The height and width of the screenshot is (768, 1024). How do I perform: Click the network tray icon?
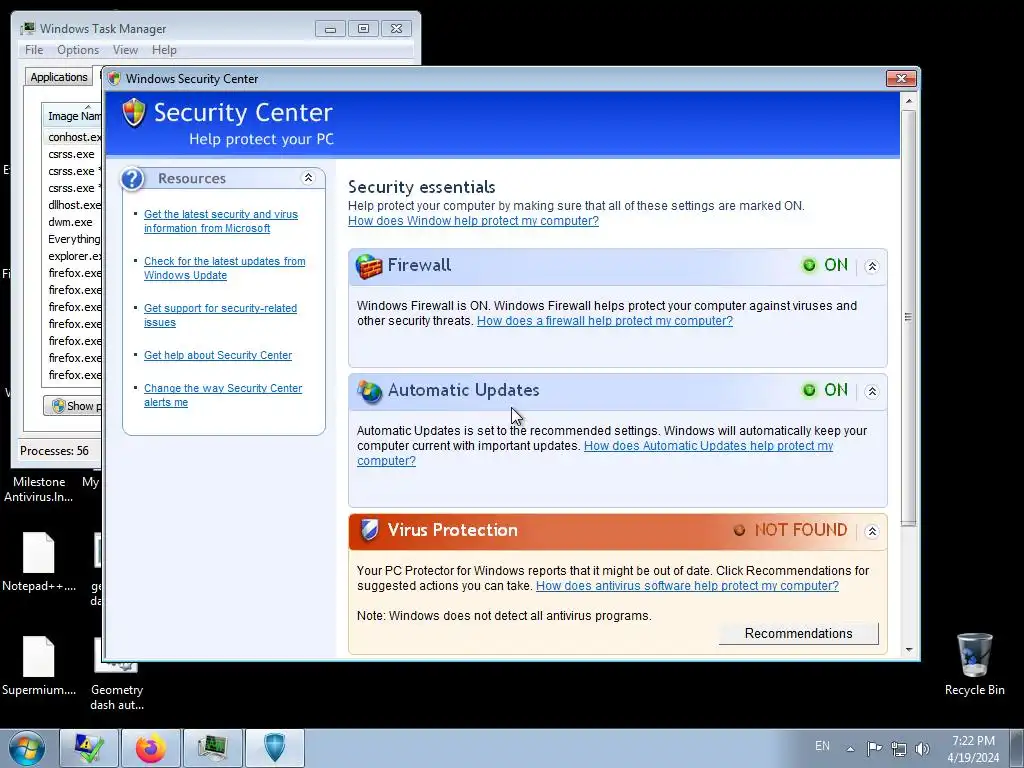(x=899, y=748)
